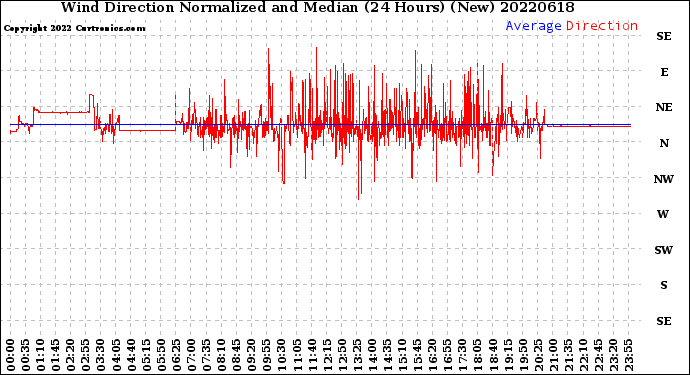Click the 20:25 time axis label

(x=538, y=355)
